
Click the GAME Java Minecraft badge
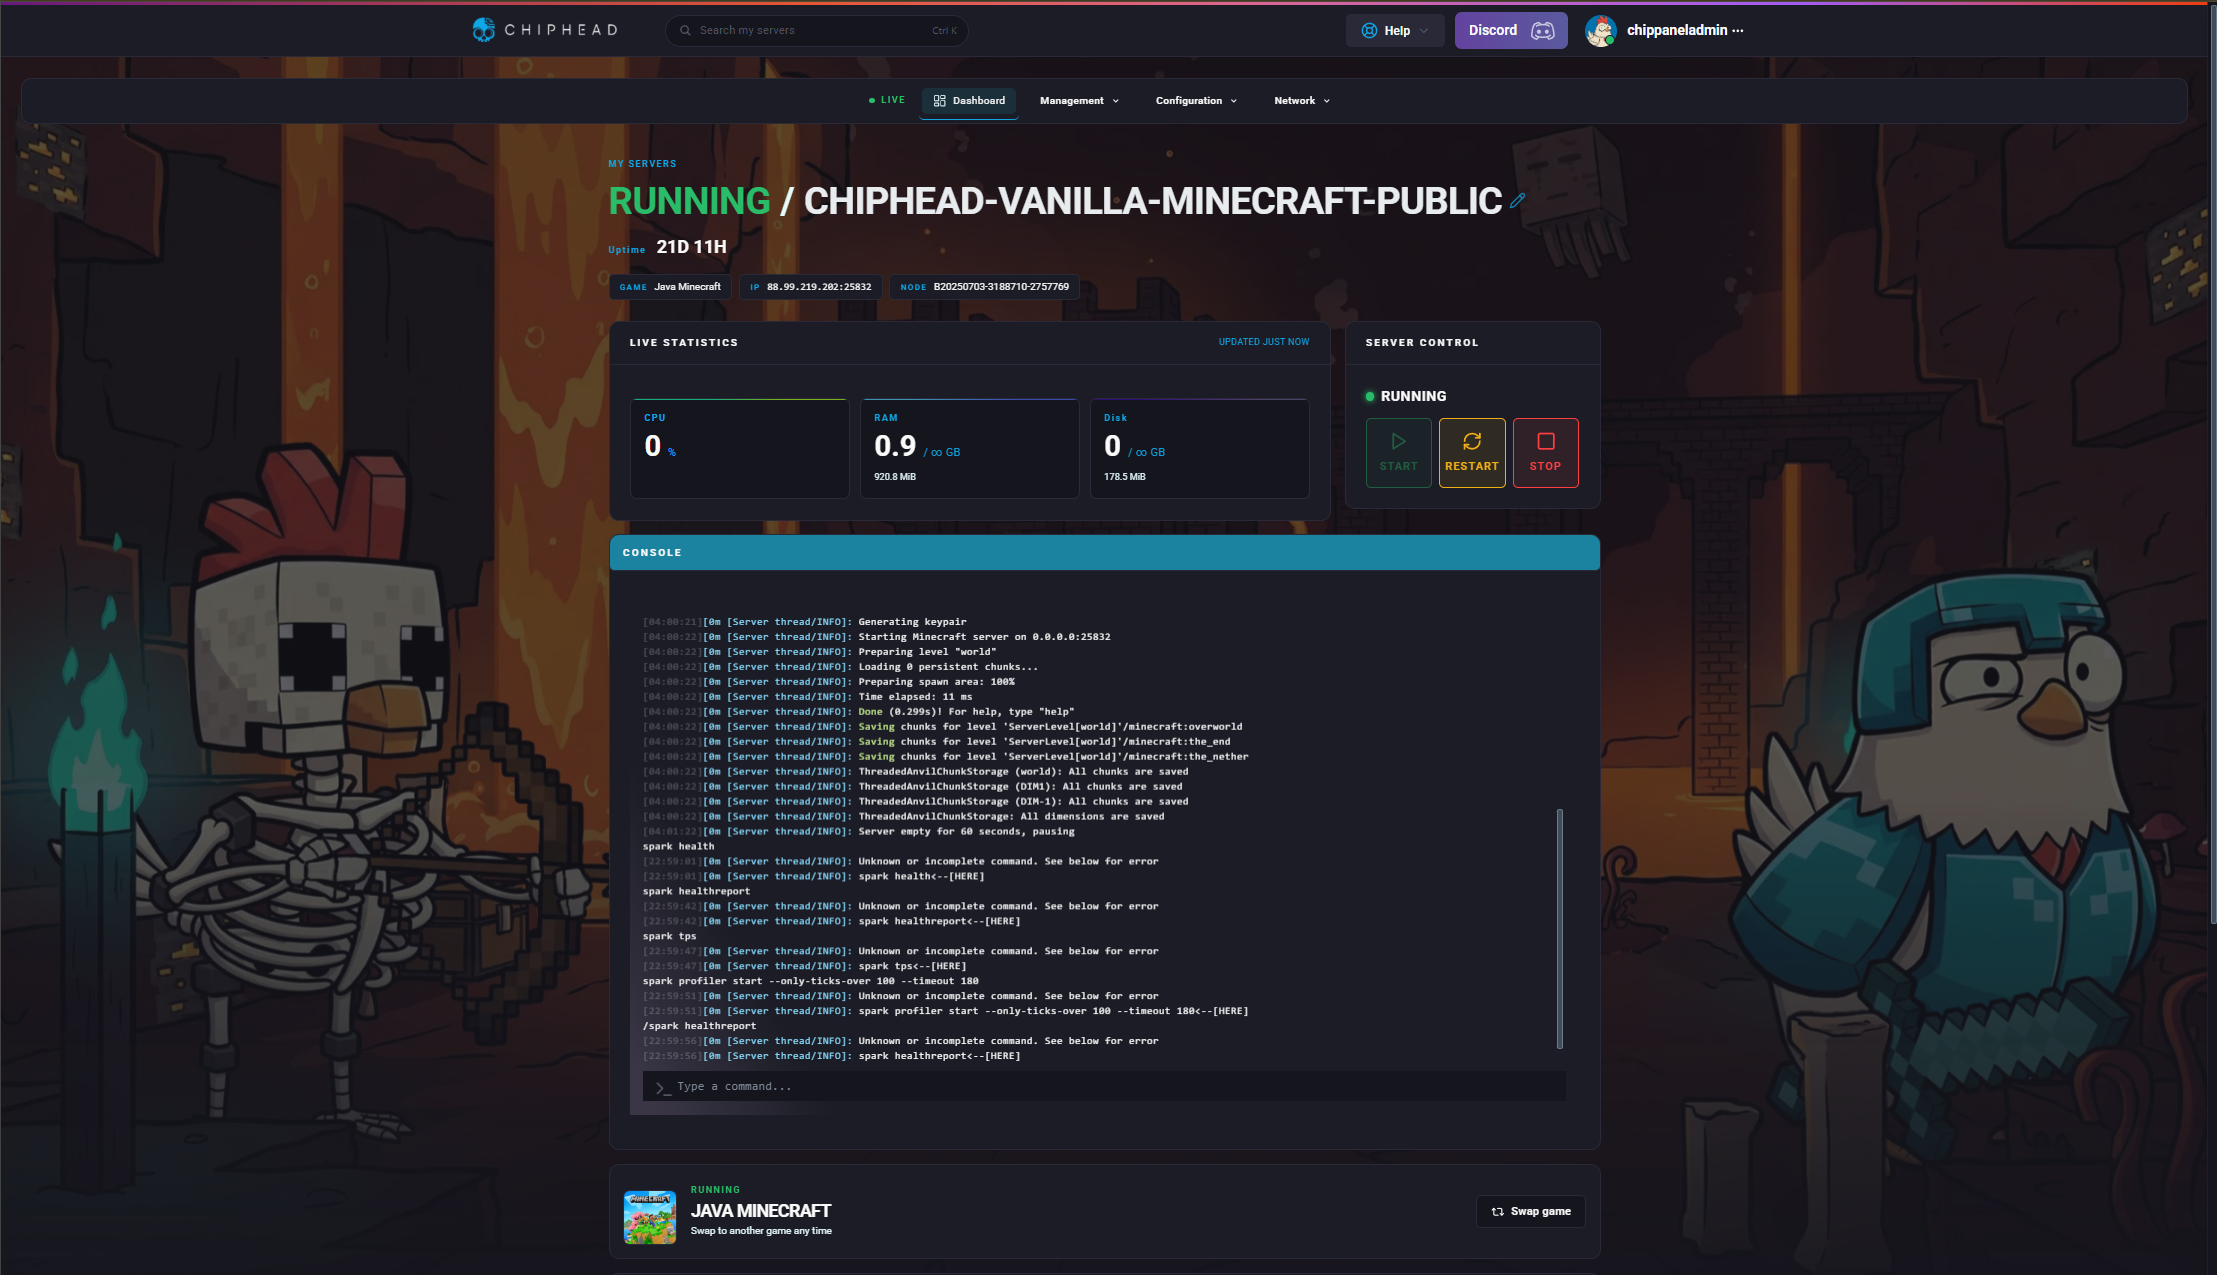[x=670, y=287]
